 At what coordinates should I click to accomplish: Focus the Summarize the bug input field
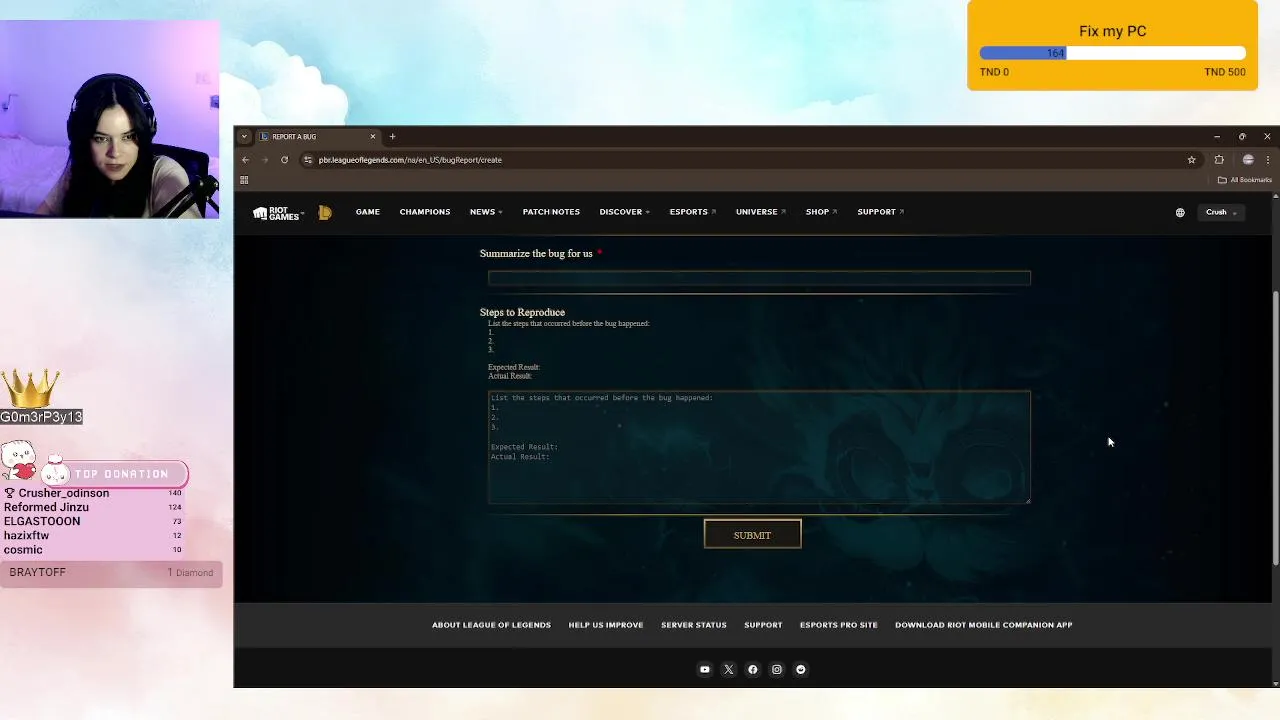[x=759, y=278]
